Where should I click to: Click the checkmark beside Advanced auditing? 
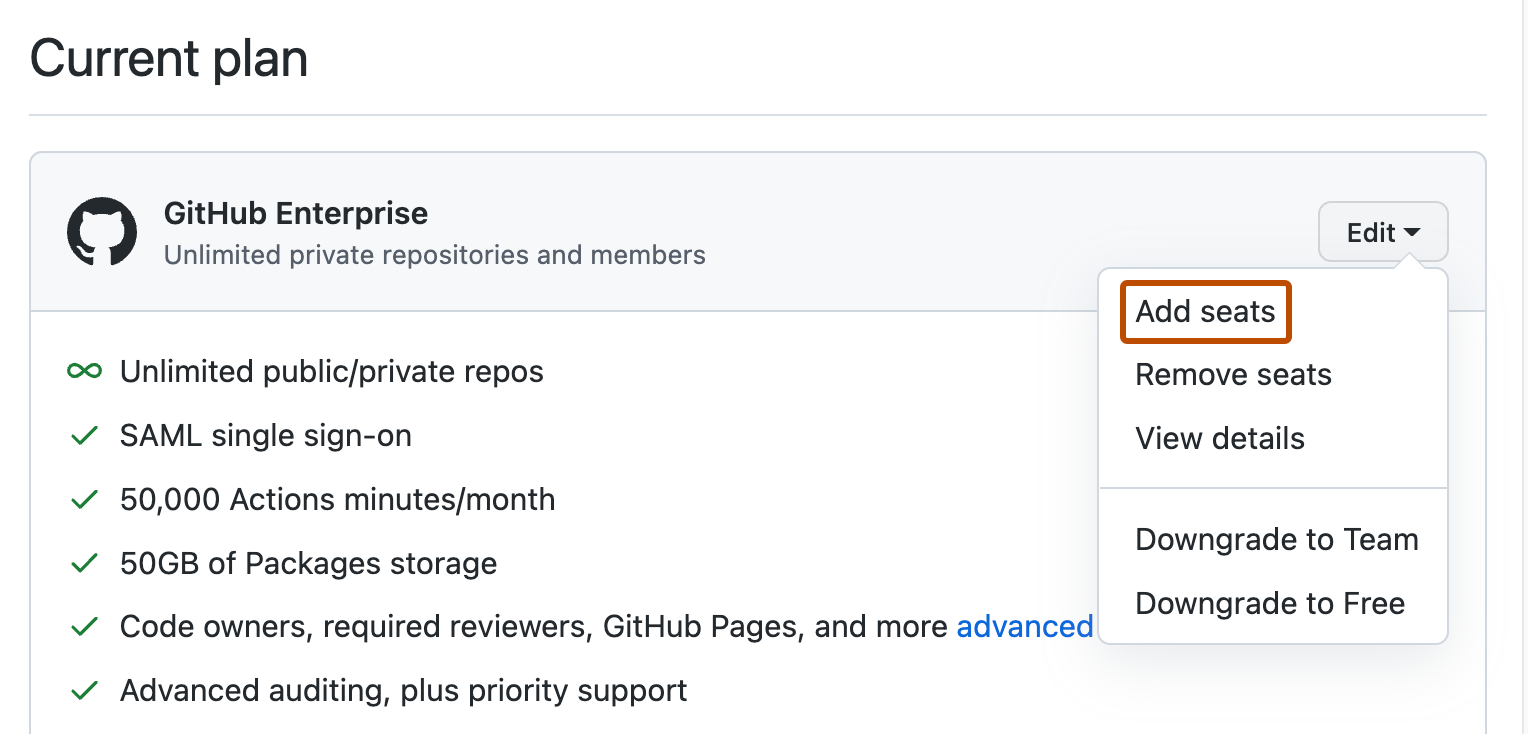click(x=84, y=691)
